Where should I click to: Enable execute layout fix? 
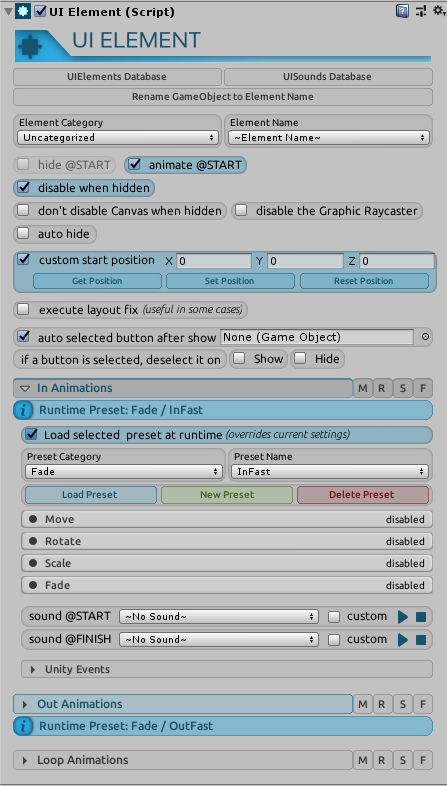23,310
